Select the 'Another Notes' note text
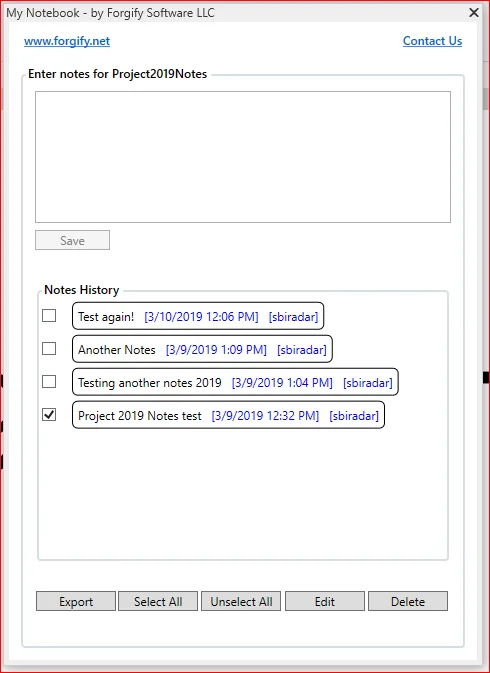This screenshot has height=673, width=490. click(117, 350)
